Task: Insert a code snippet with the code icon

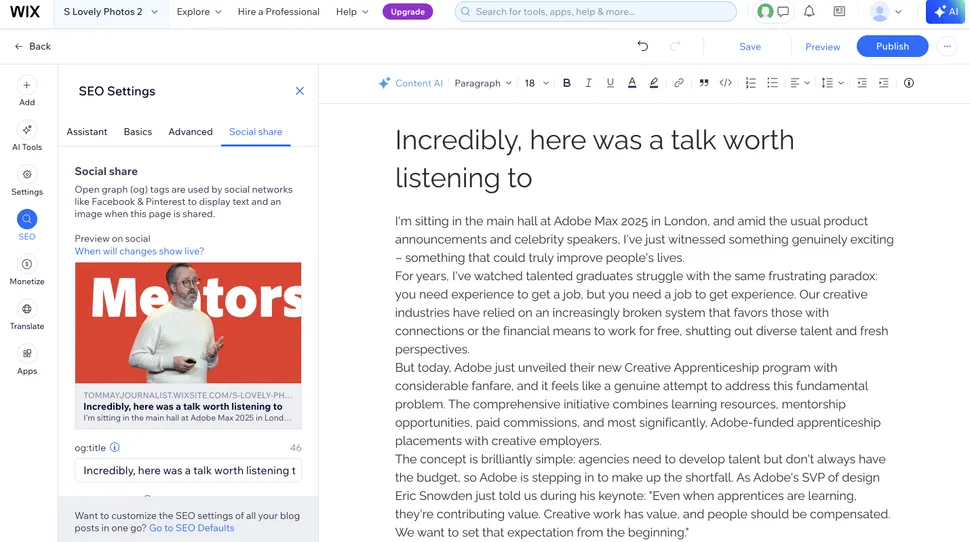Action: (x=726, y=83)
